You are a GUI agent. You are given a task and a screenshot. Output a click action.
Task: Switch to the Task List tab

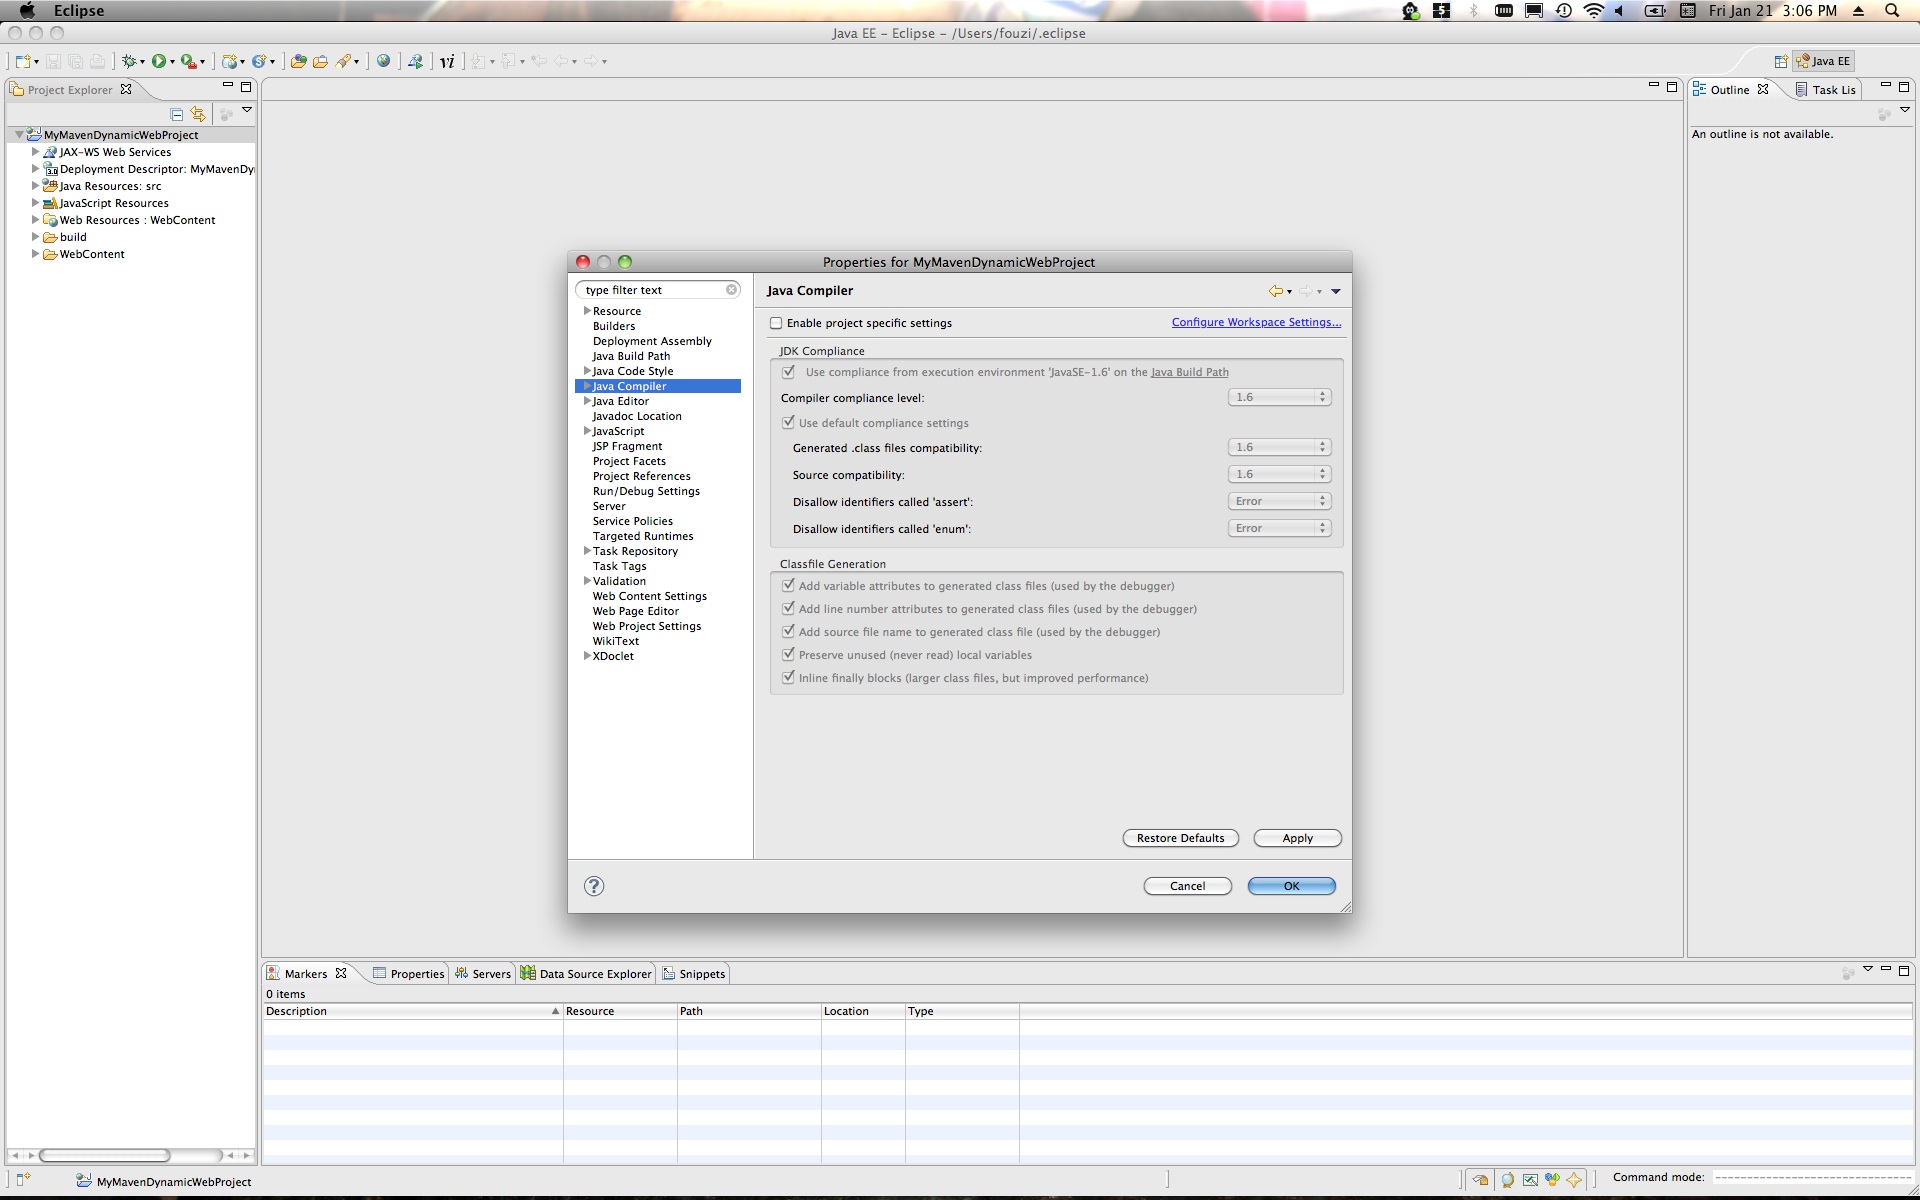click(1826, 90)
